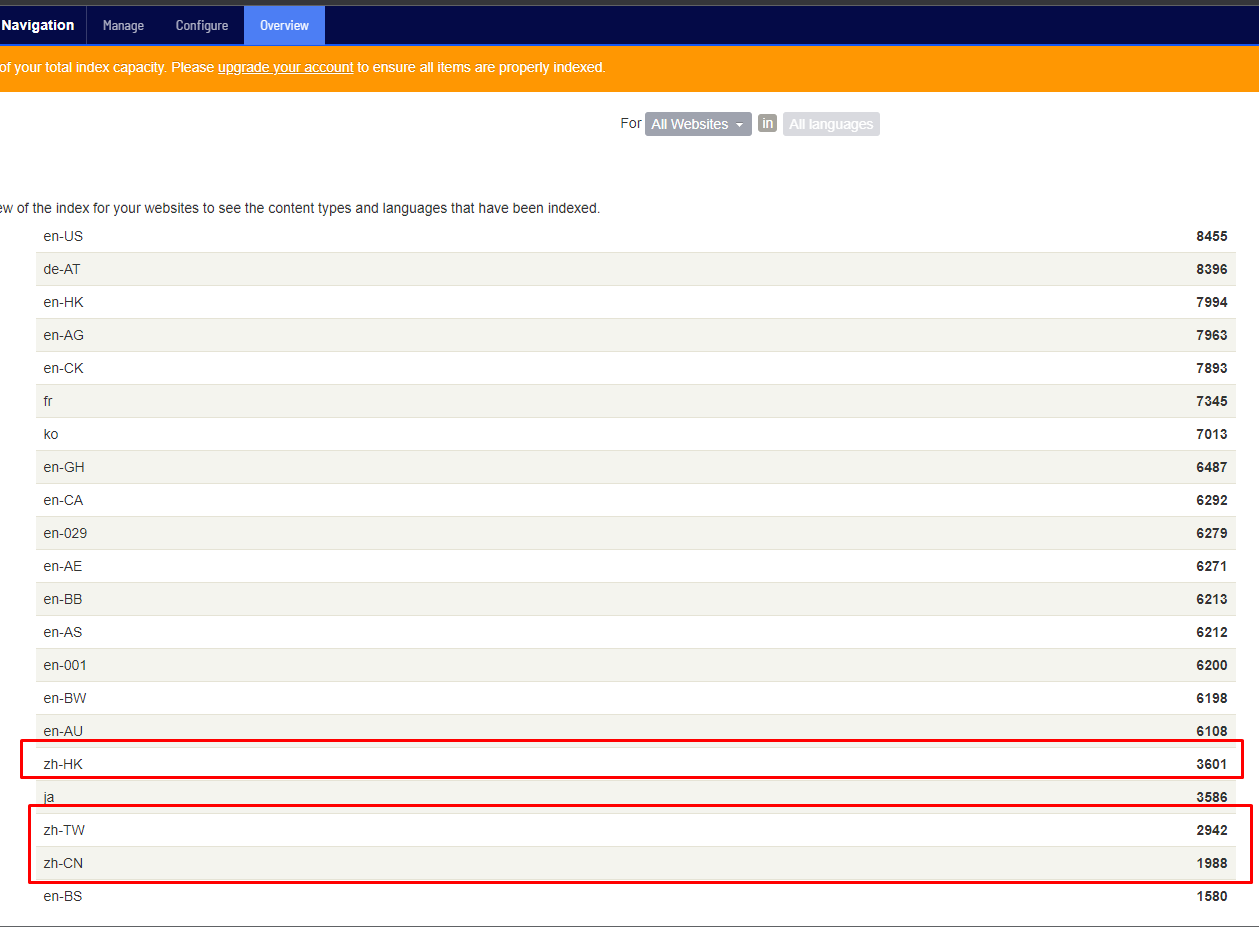The width and height of the screenshot is (1259, 927).
Task: Click the en-US language row
Action: click(63, 236)
